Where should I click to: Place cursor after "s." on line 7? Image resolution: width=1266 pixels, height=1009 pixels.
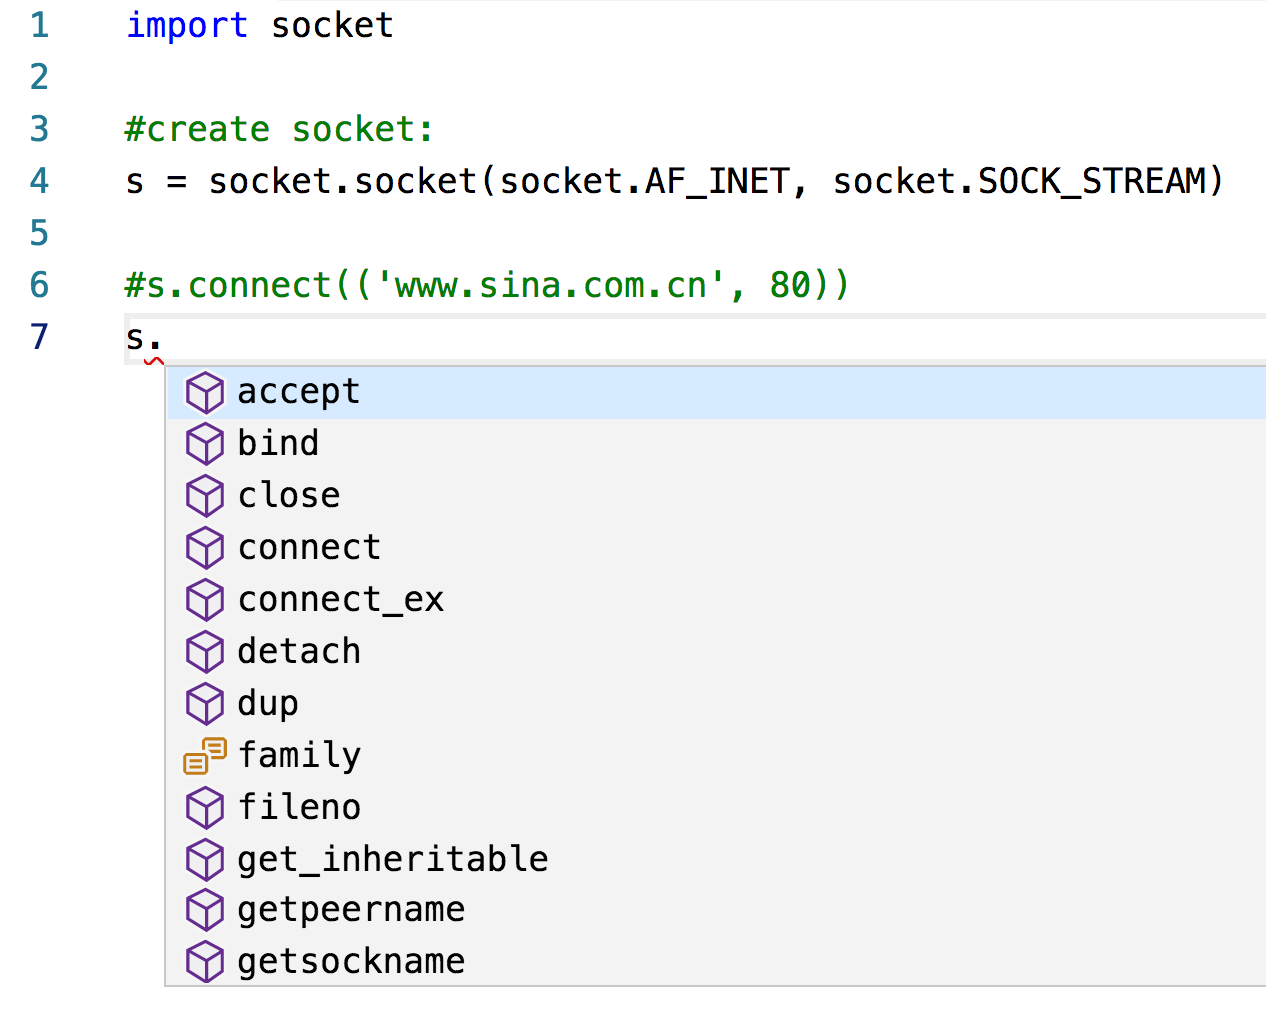[x=163, y=338]
